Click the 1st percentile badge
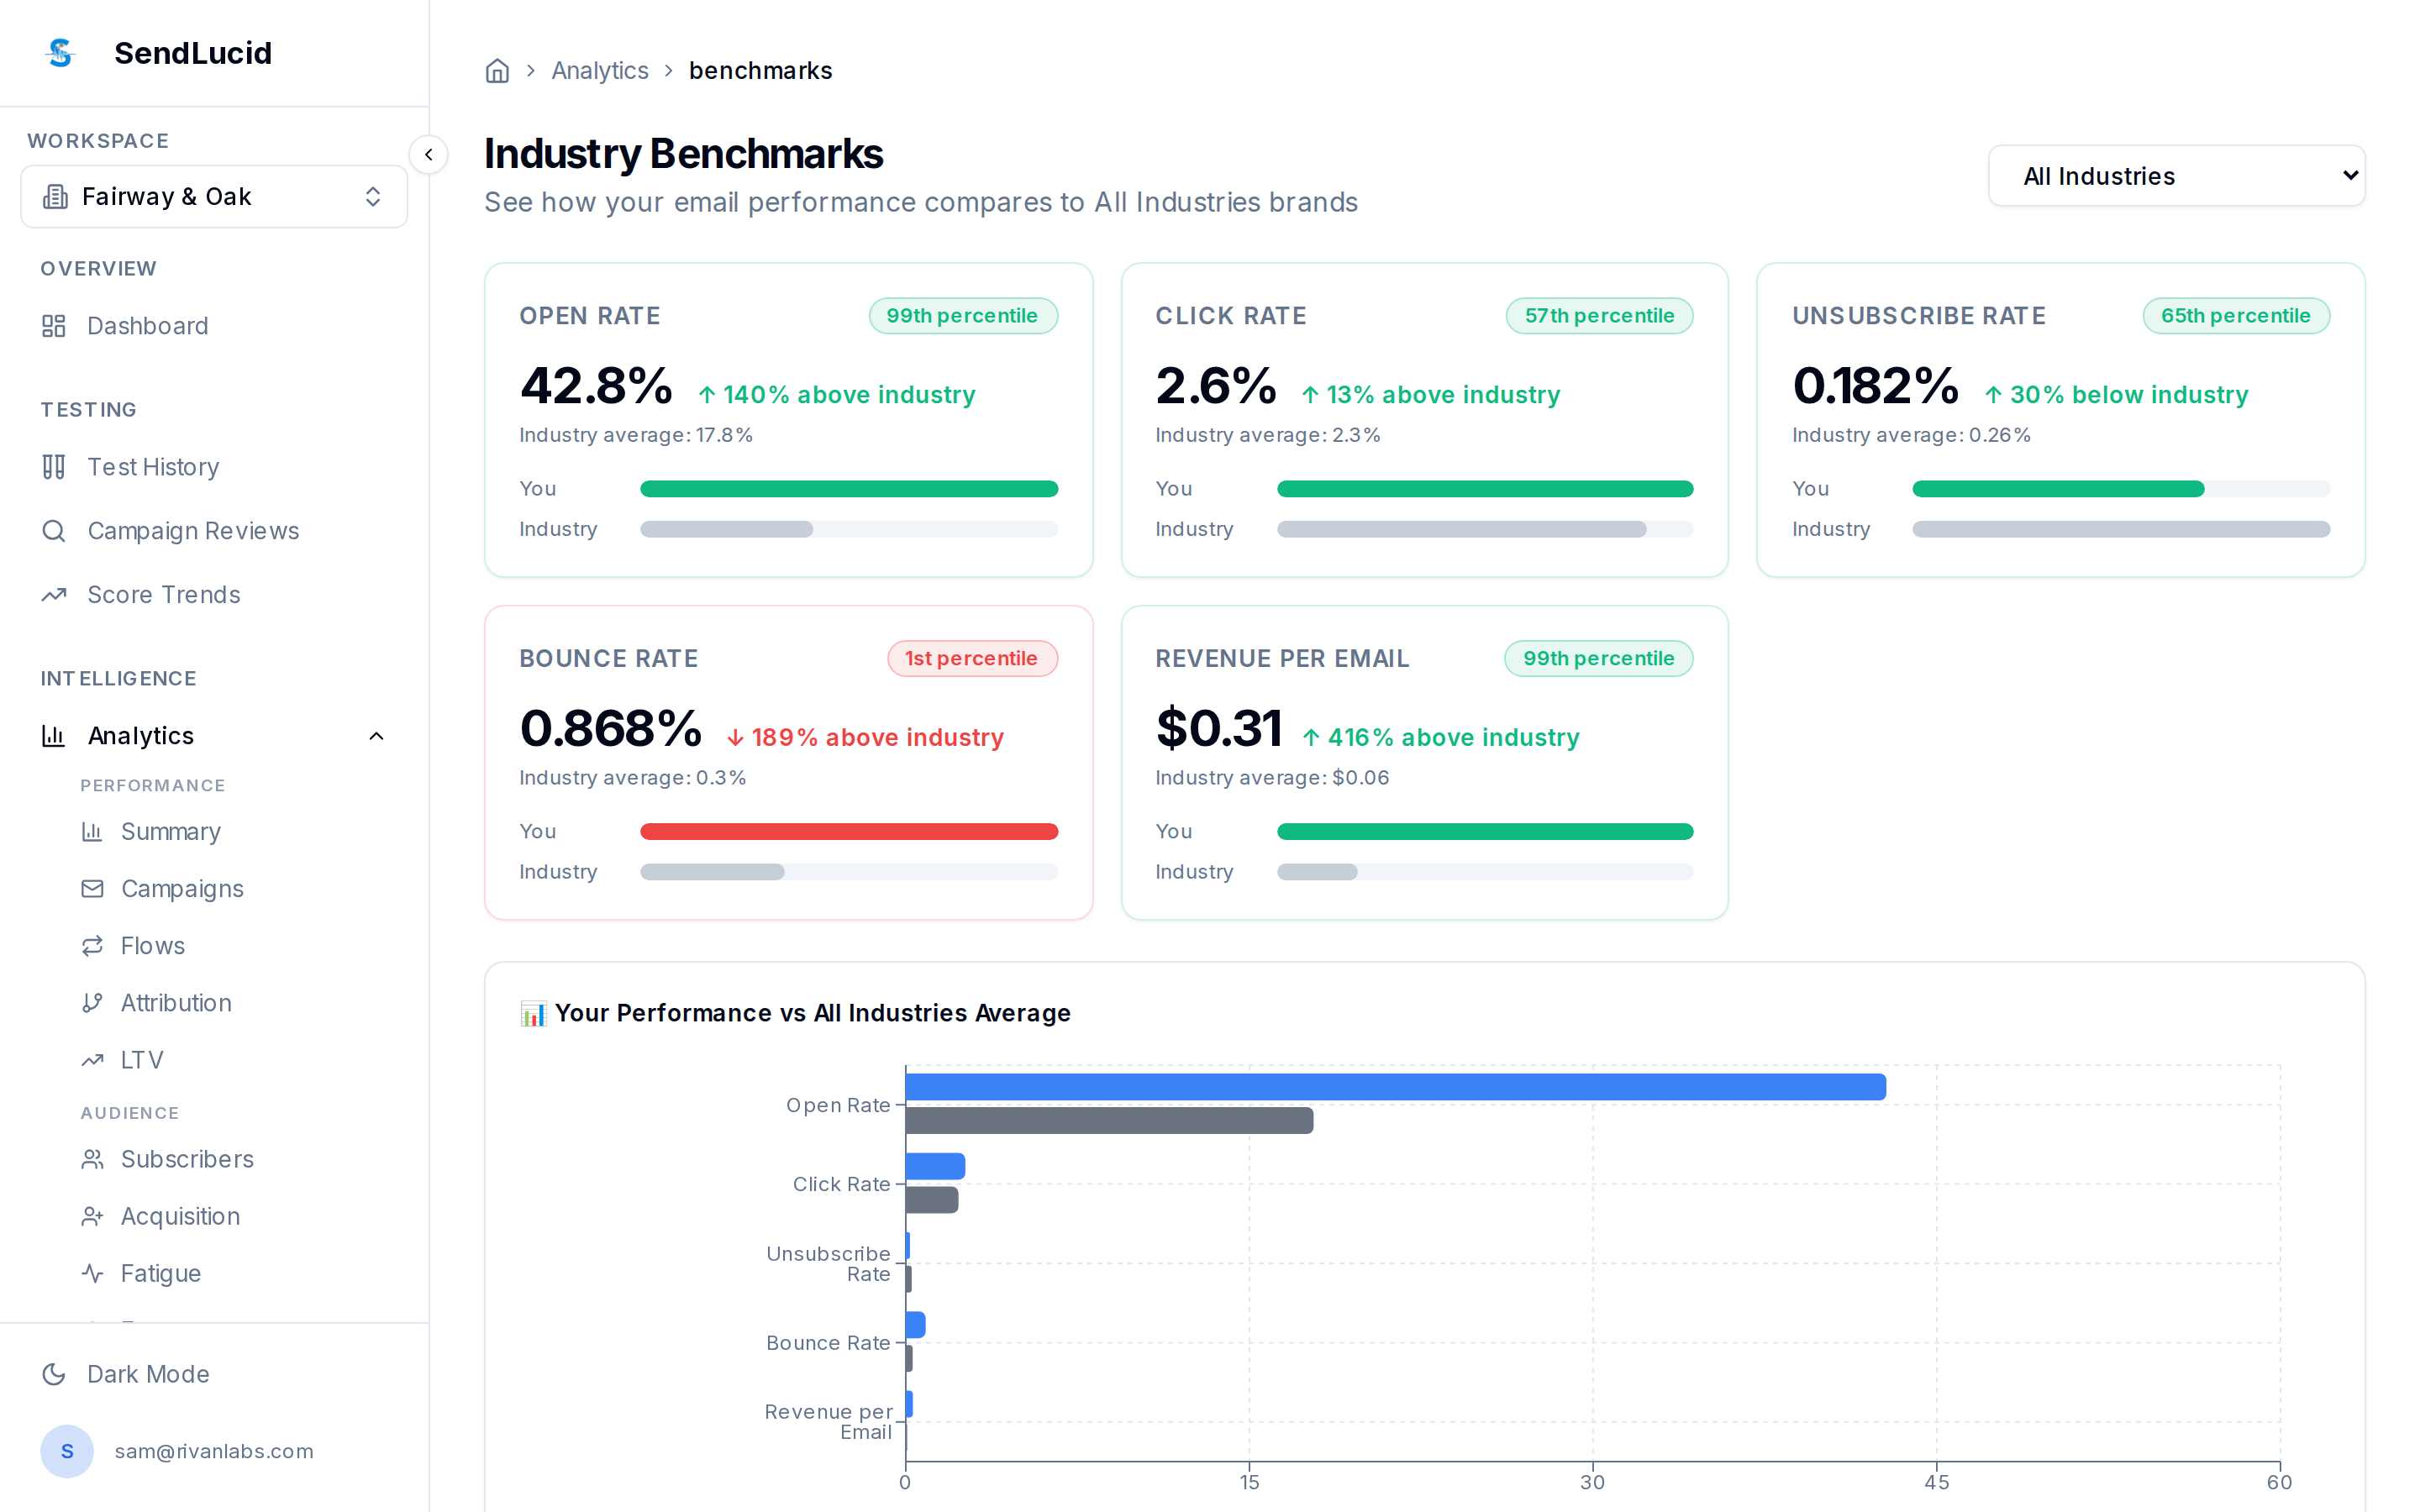 972,659
